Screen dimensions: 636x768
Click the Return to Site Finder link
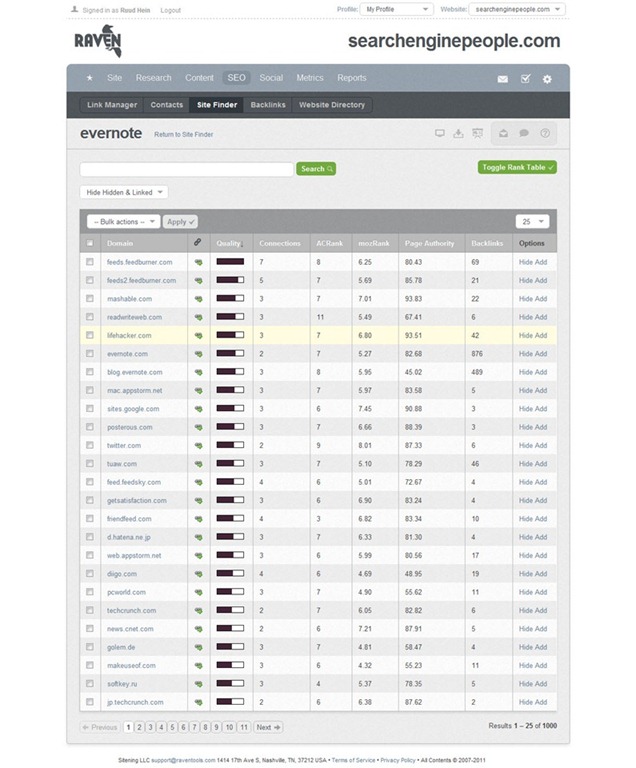[x=183, y=134]
